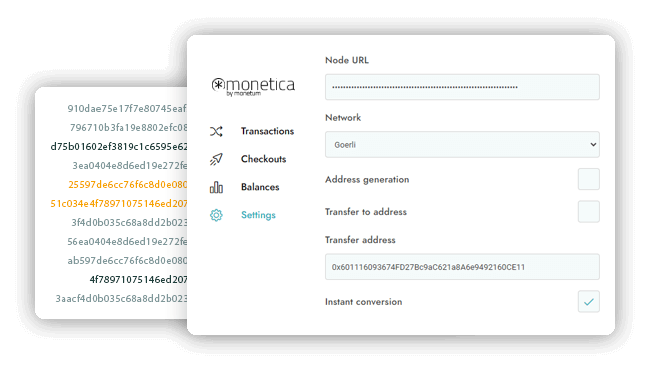Select orange hash 25597de6cc76f6c8d0e080
Image resolution: width=650 pixels, height=370 pixels.
click(x=128, y=185)
